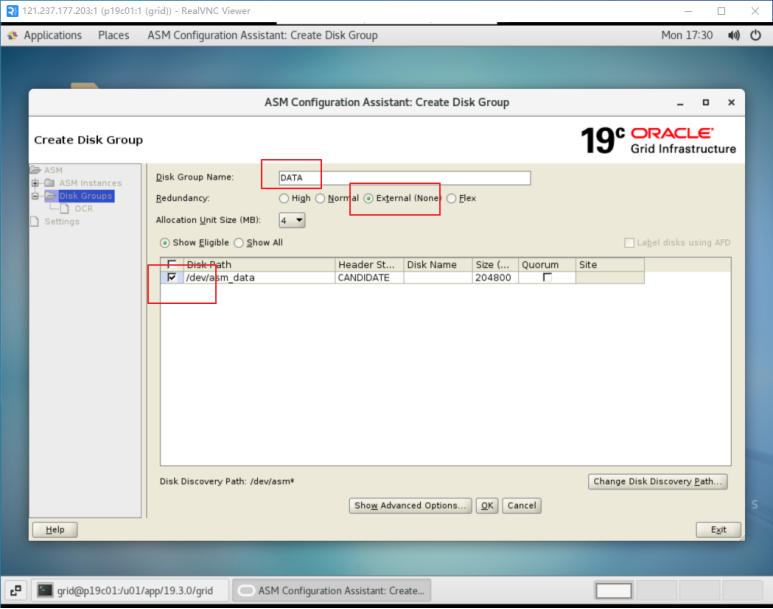Click the Mon 17:30 clock
The width and height of the screenshot is (773, 609).
pyautogui.click(x=687, y=36)
